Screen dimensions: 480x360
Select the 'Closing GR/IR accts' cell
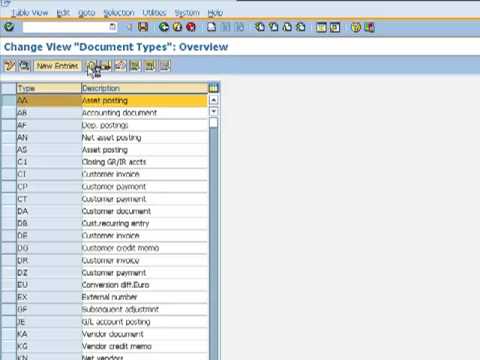[x=144, y=162]
